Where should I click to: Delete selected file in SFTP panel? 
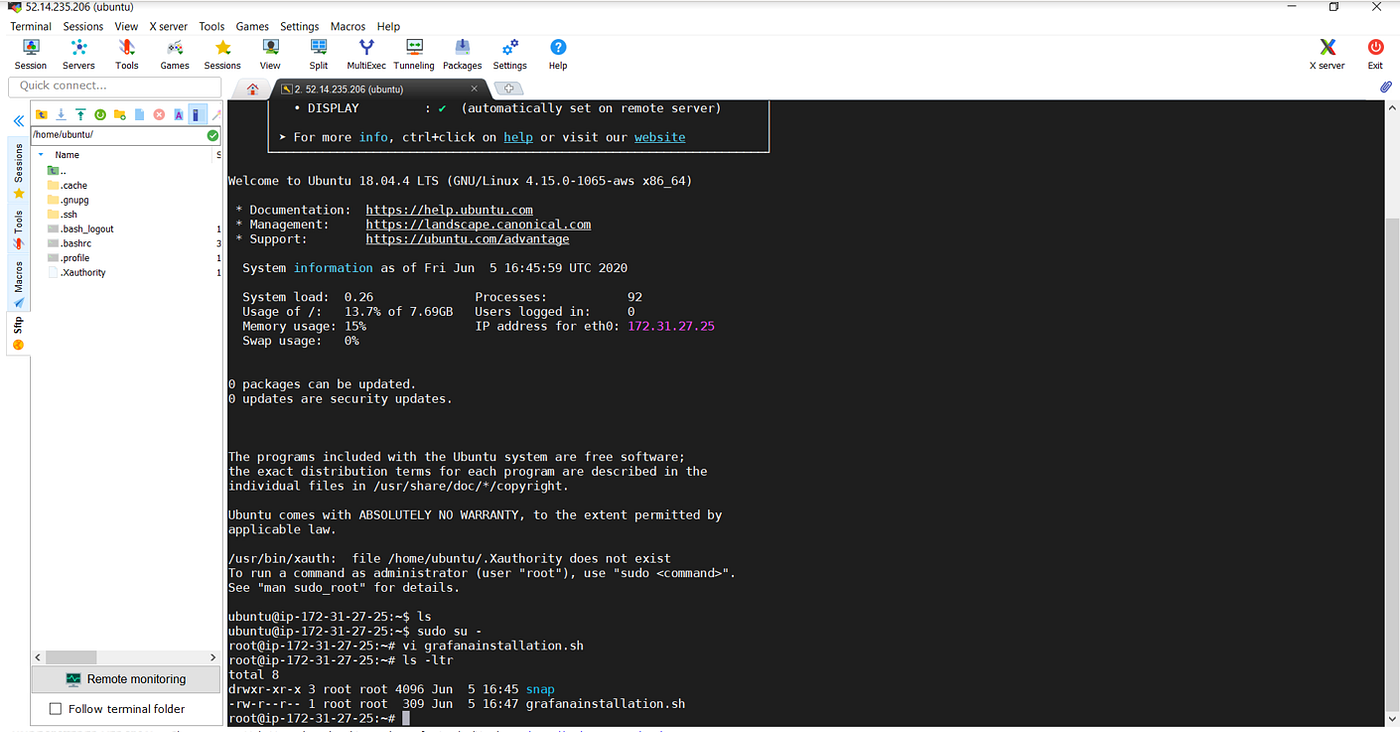pyautogui.click(x=159, y=114)
